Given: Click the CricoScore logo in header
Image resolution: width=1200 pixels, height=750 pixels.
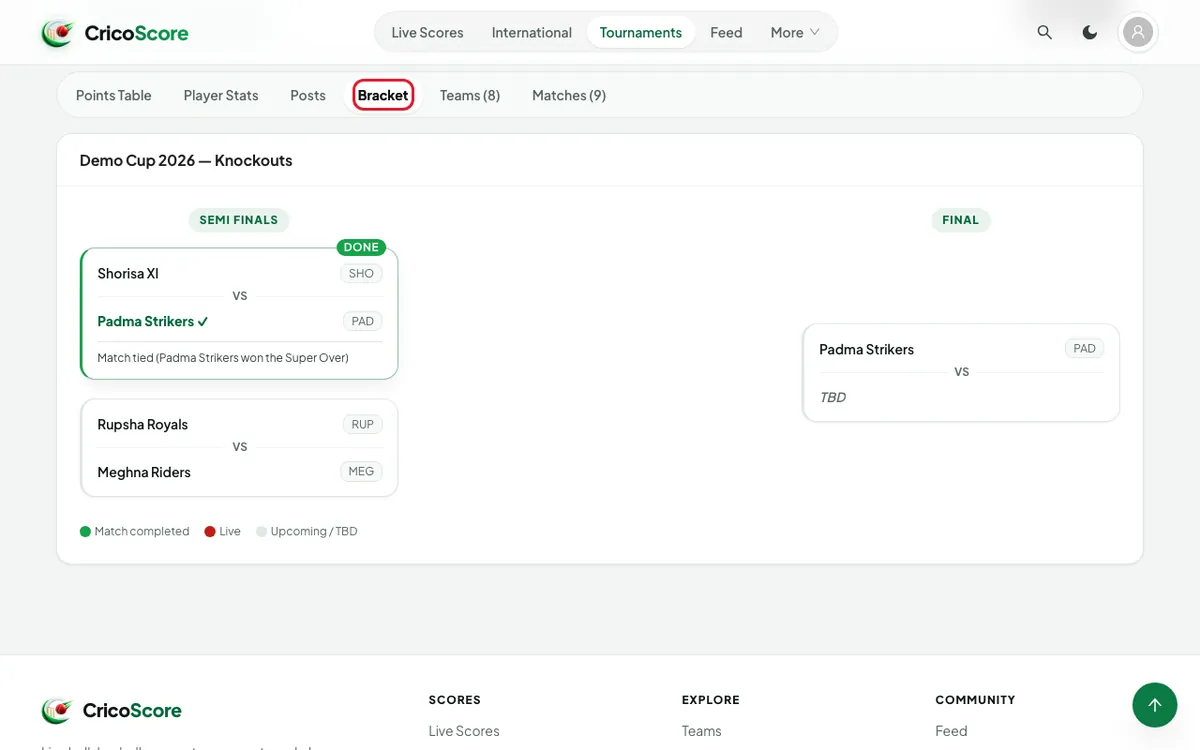Looking at the screenshot, I should (115, 33).
